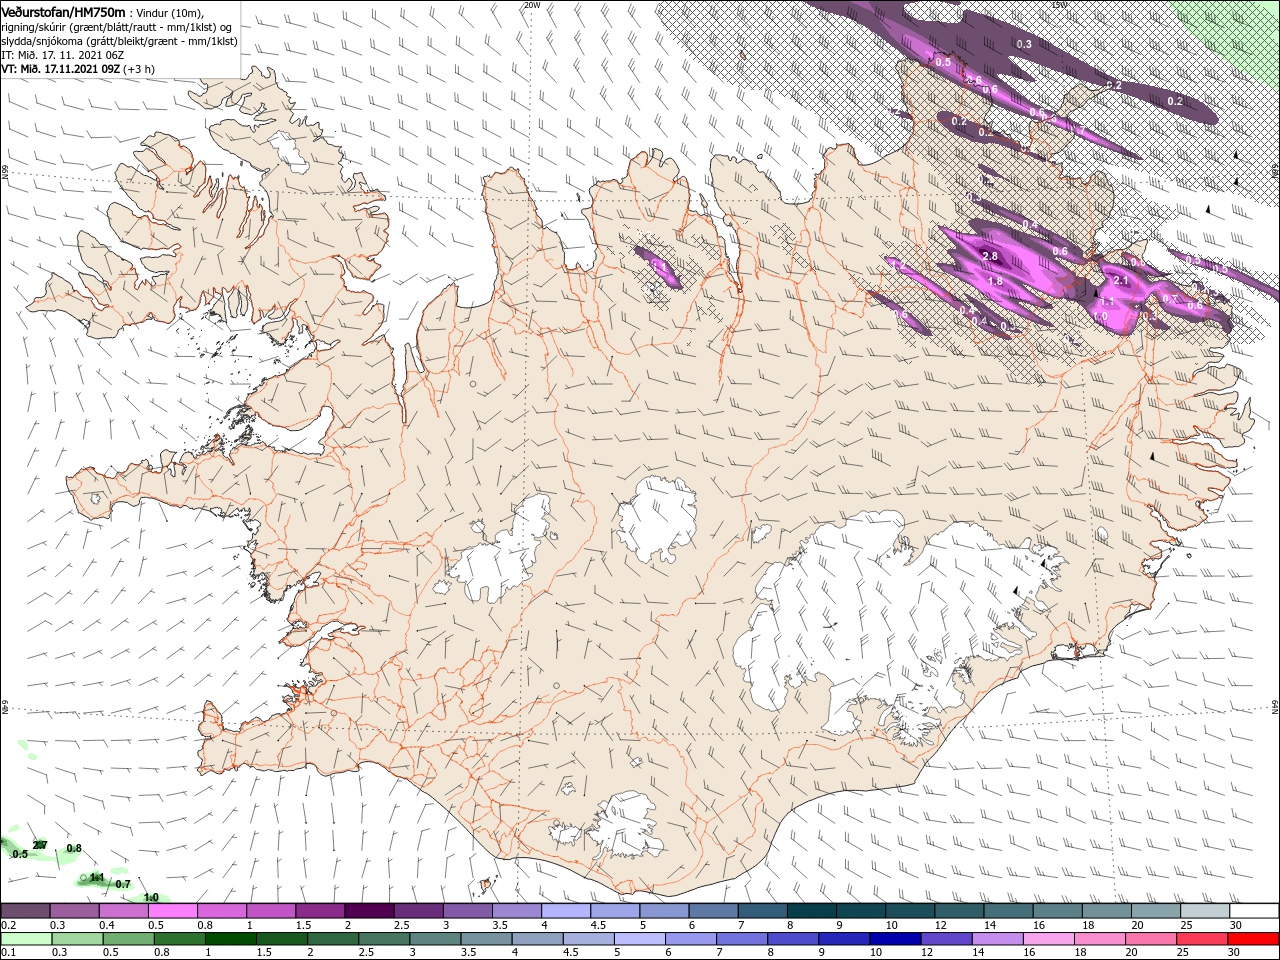1280x960 pixels.
Task: Click the periwinkle swatch between 6 and 7, green scale
Action: [x=690, y=939]
